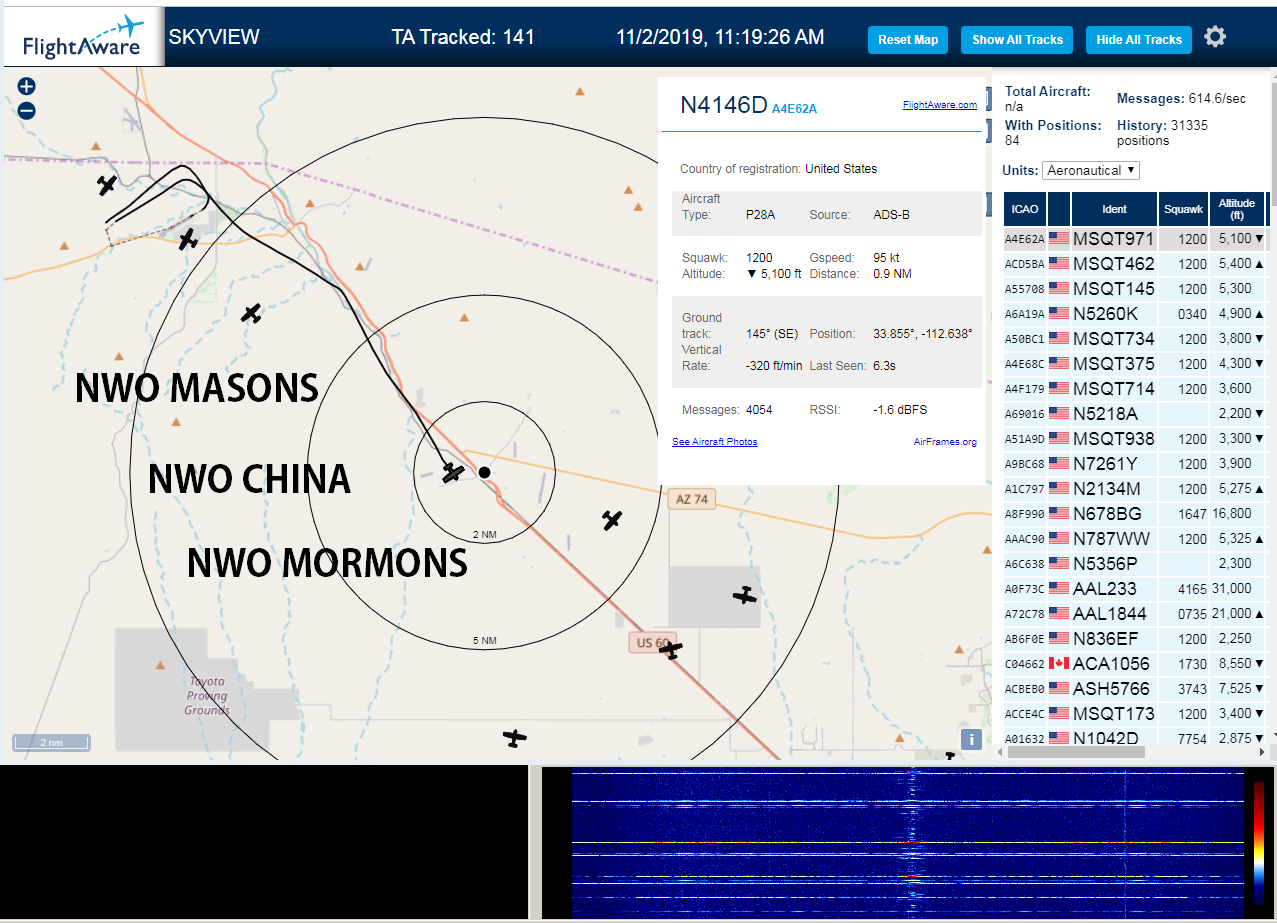
Task: Sort table by Ident column
Action: [1114, 209]
